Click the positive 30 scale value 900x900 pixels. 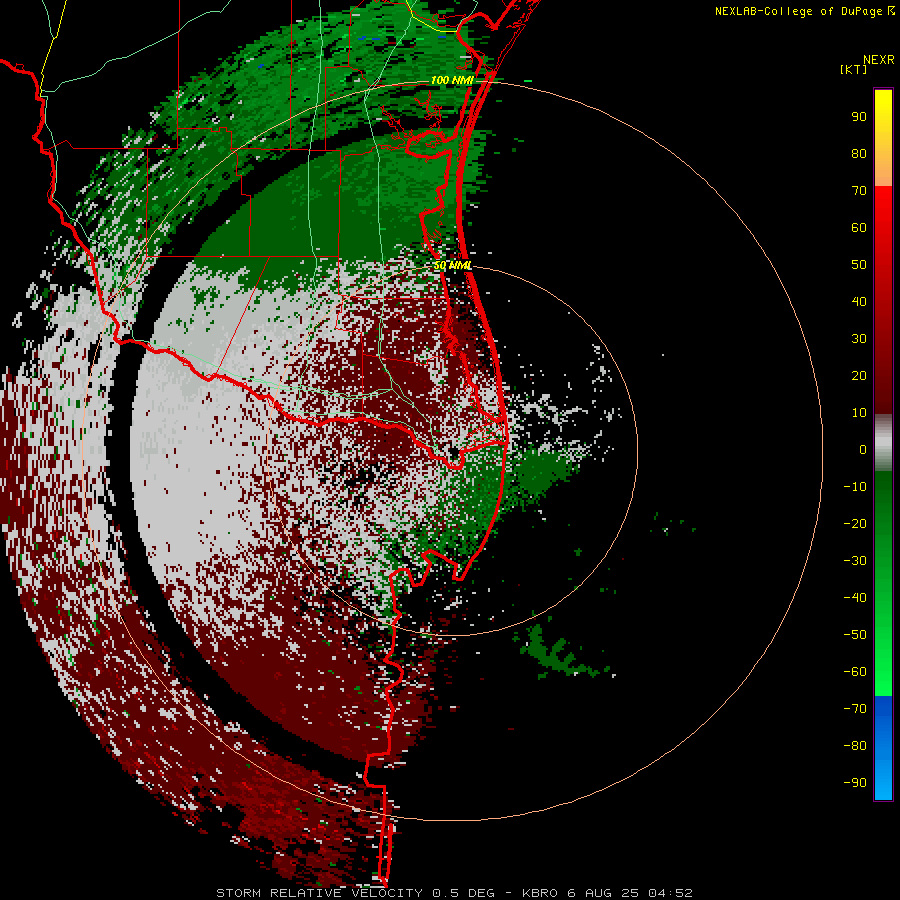point(859,339)
